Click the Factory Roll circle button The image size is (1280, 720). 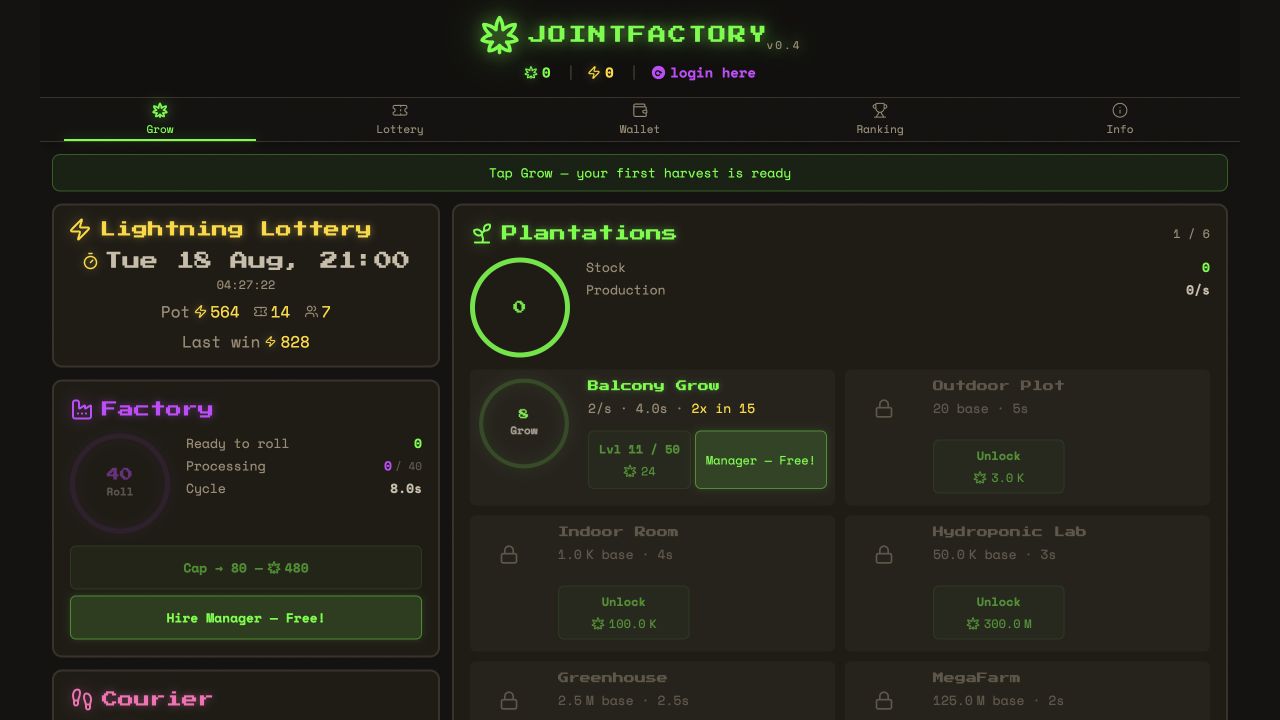pyautogui.click(x=120, y=483)
